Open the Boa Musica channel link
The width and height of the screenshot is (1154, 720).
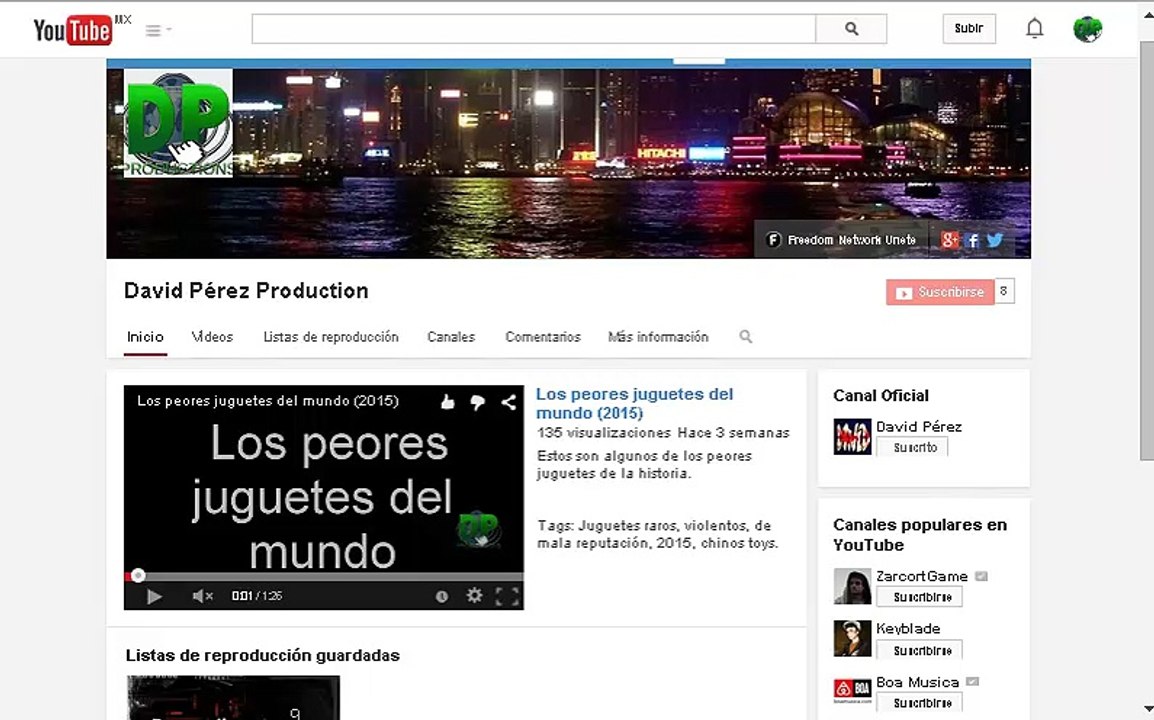[x=917, y=682]
